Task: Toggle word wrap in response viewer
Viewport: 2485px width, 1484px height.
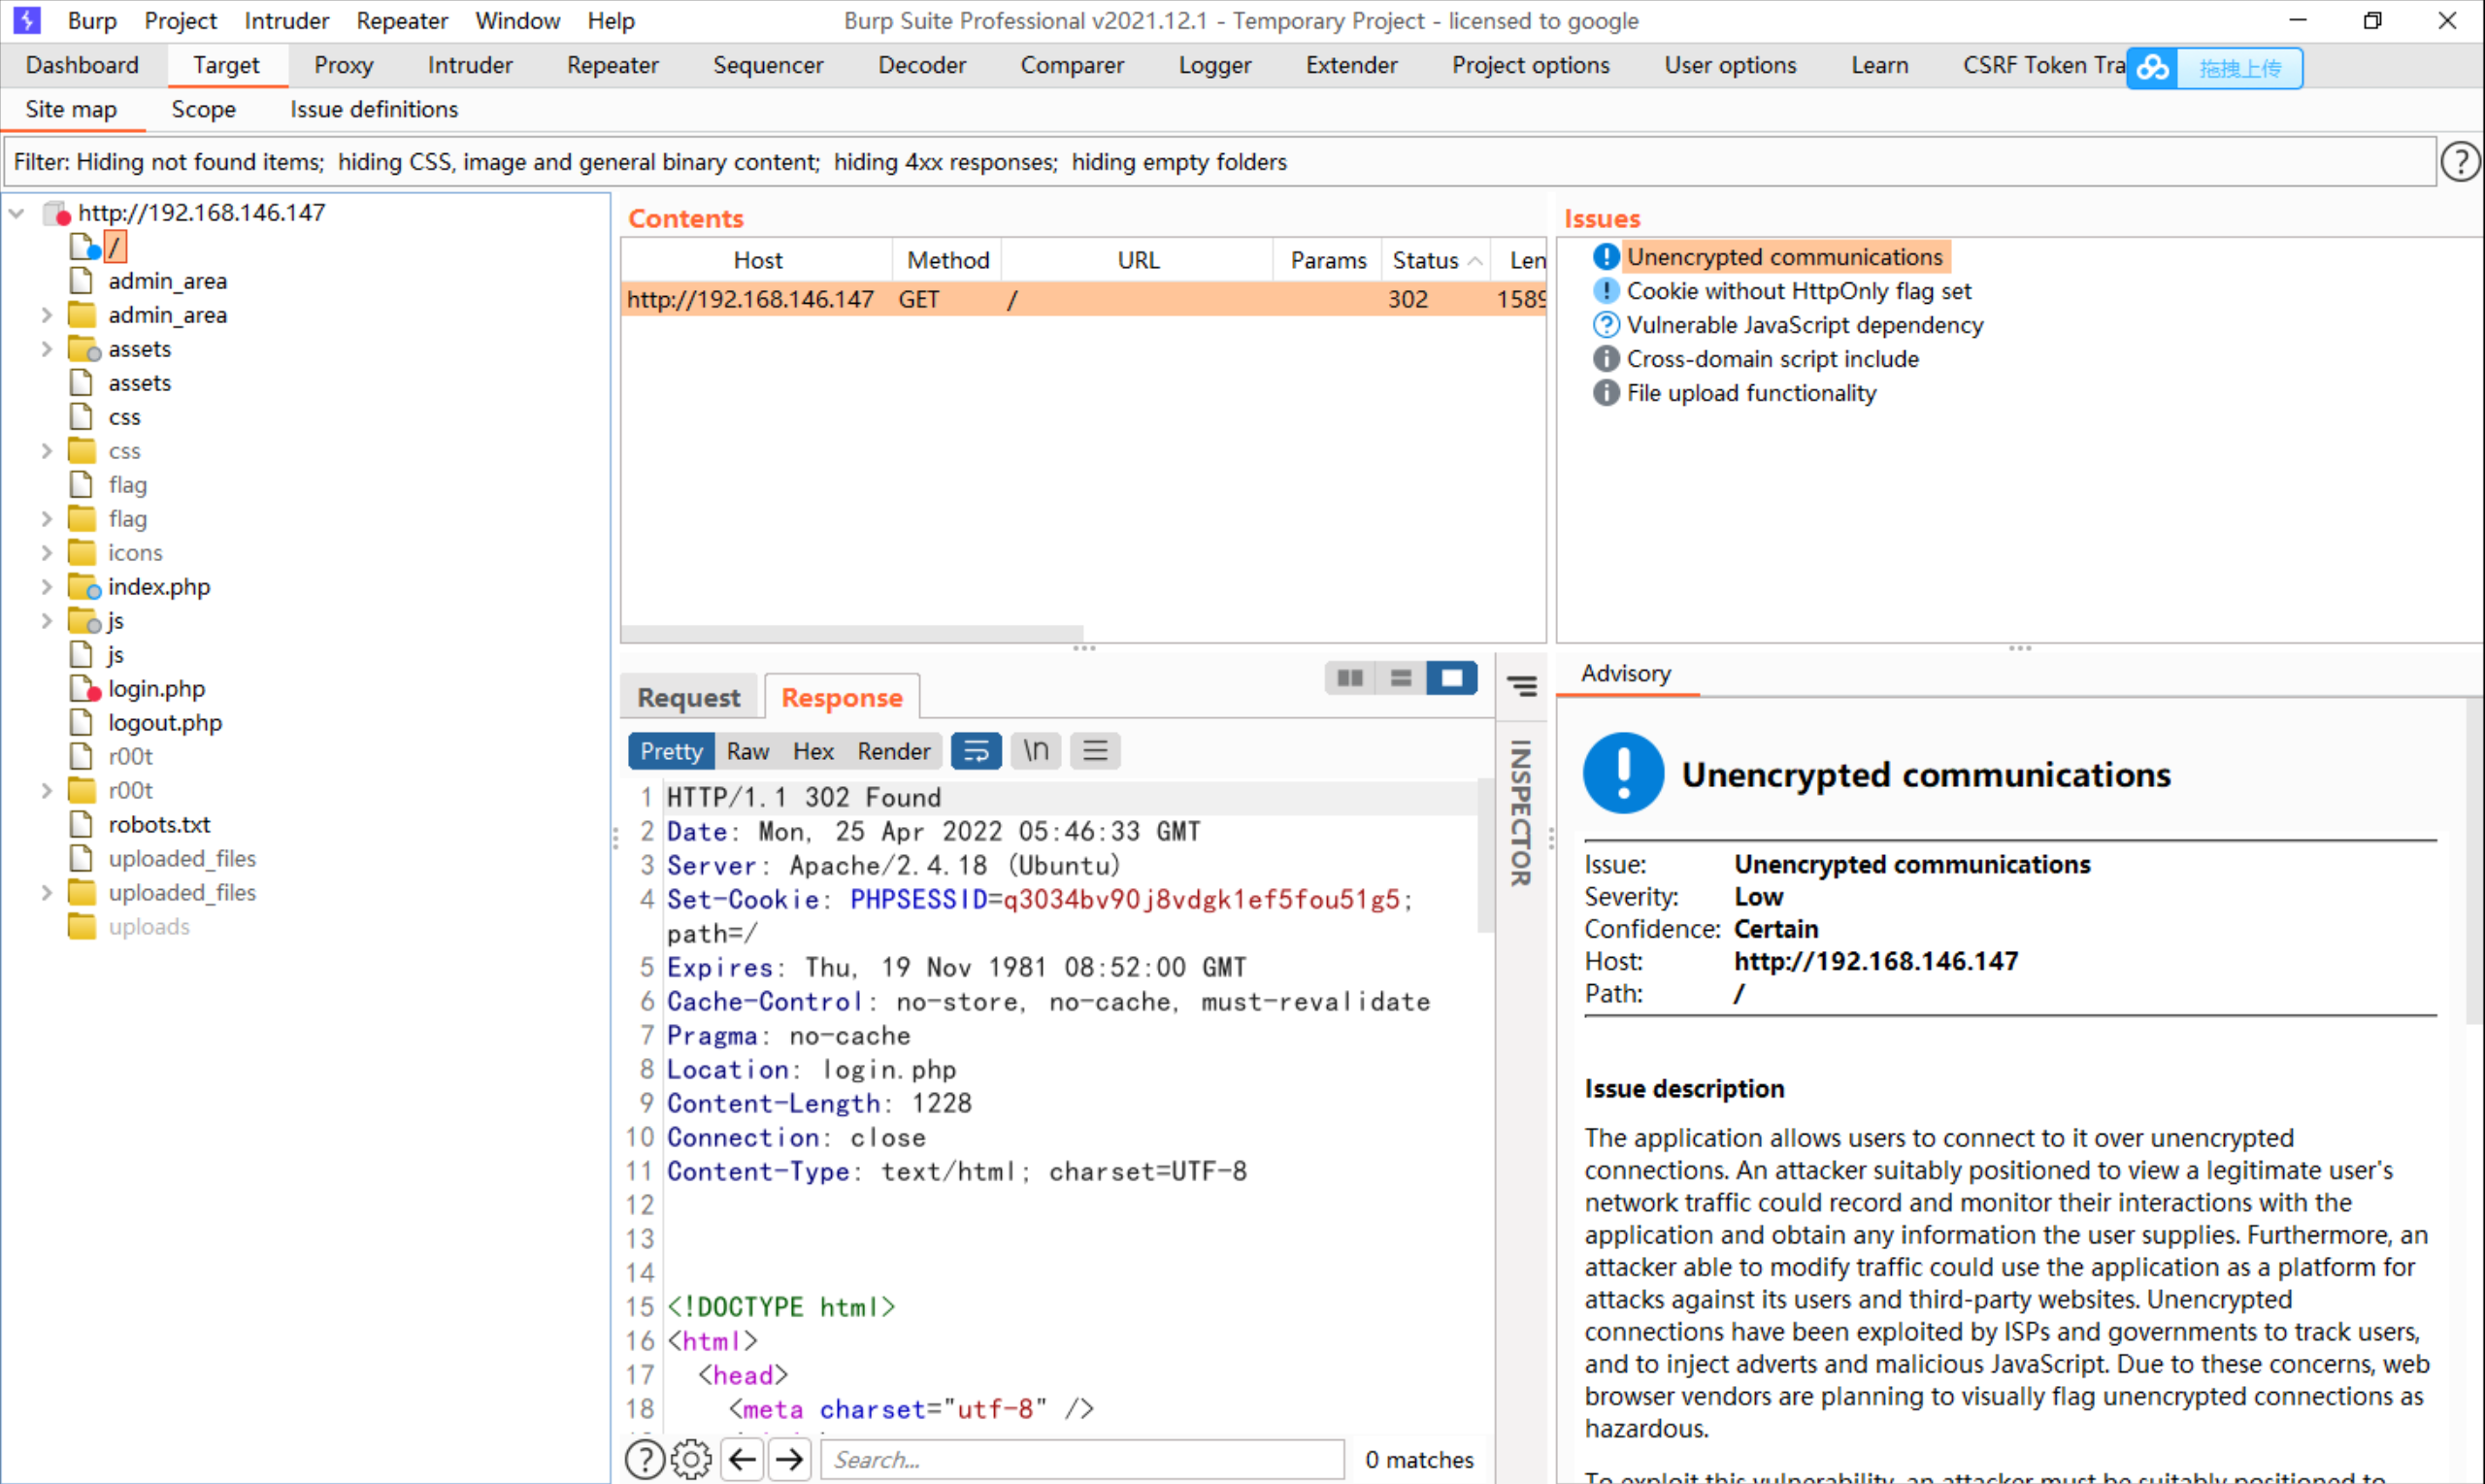Action: point(976,751)
